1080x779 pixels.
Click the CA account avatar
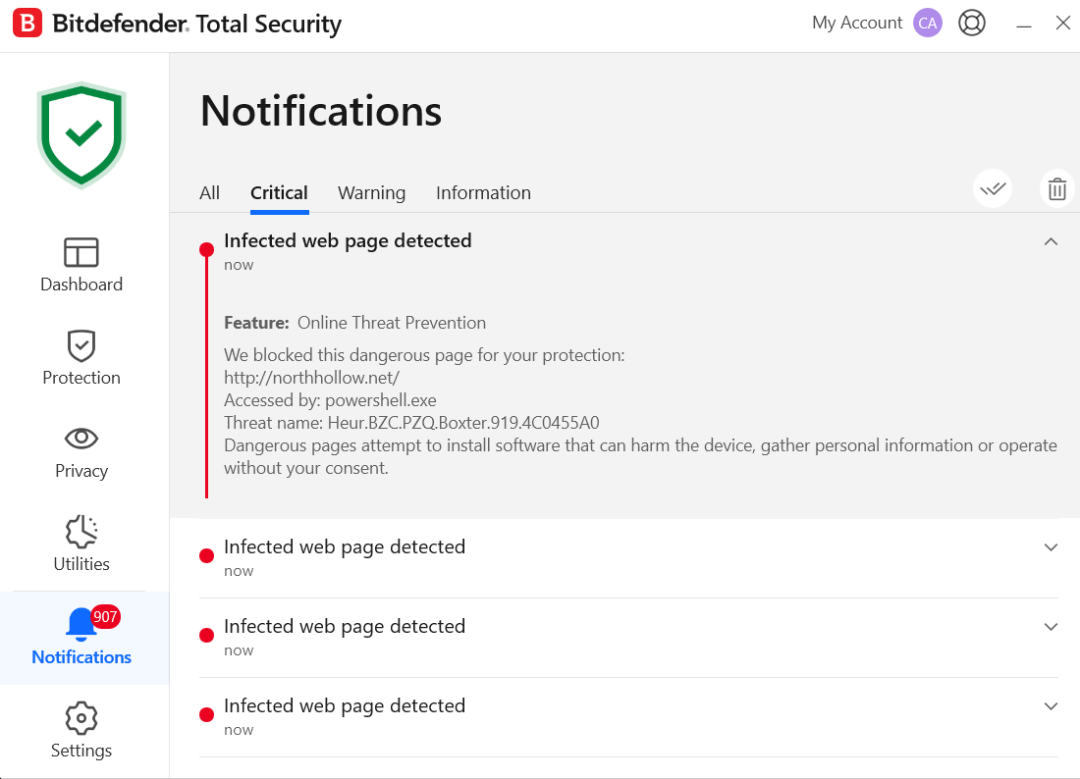[928, 23]
